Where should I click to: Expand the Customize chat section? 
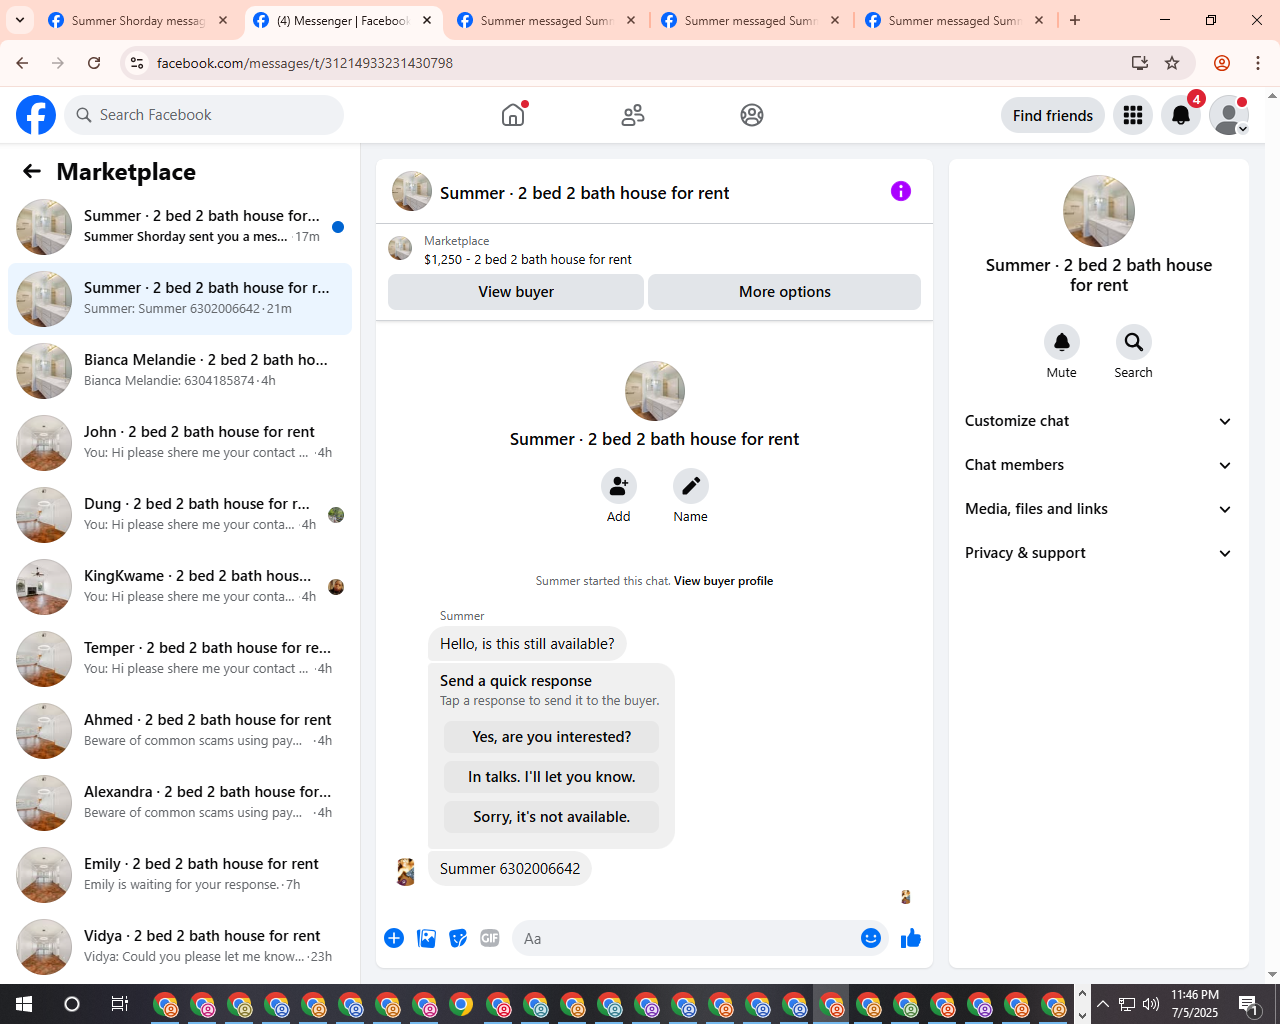coord(1098,421)
